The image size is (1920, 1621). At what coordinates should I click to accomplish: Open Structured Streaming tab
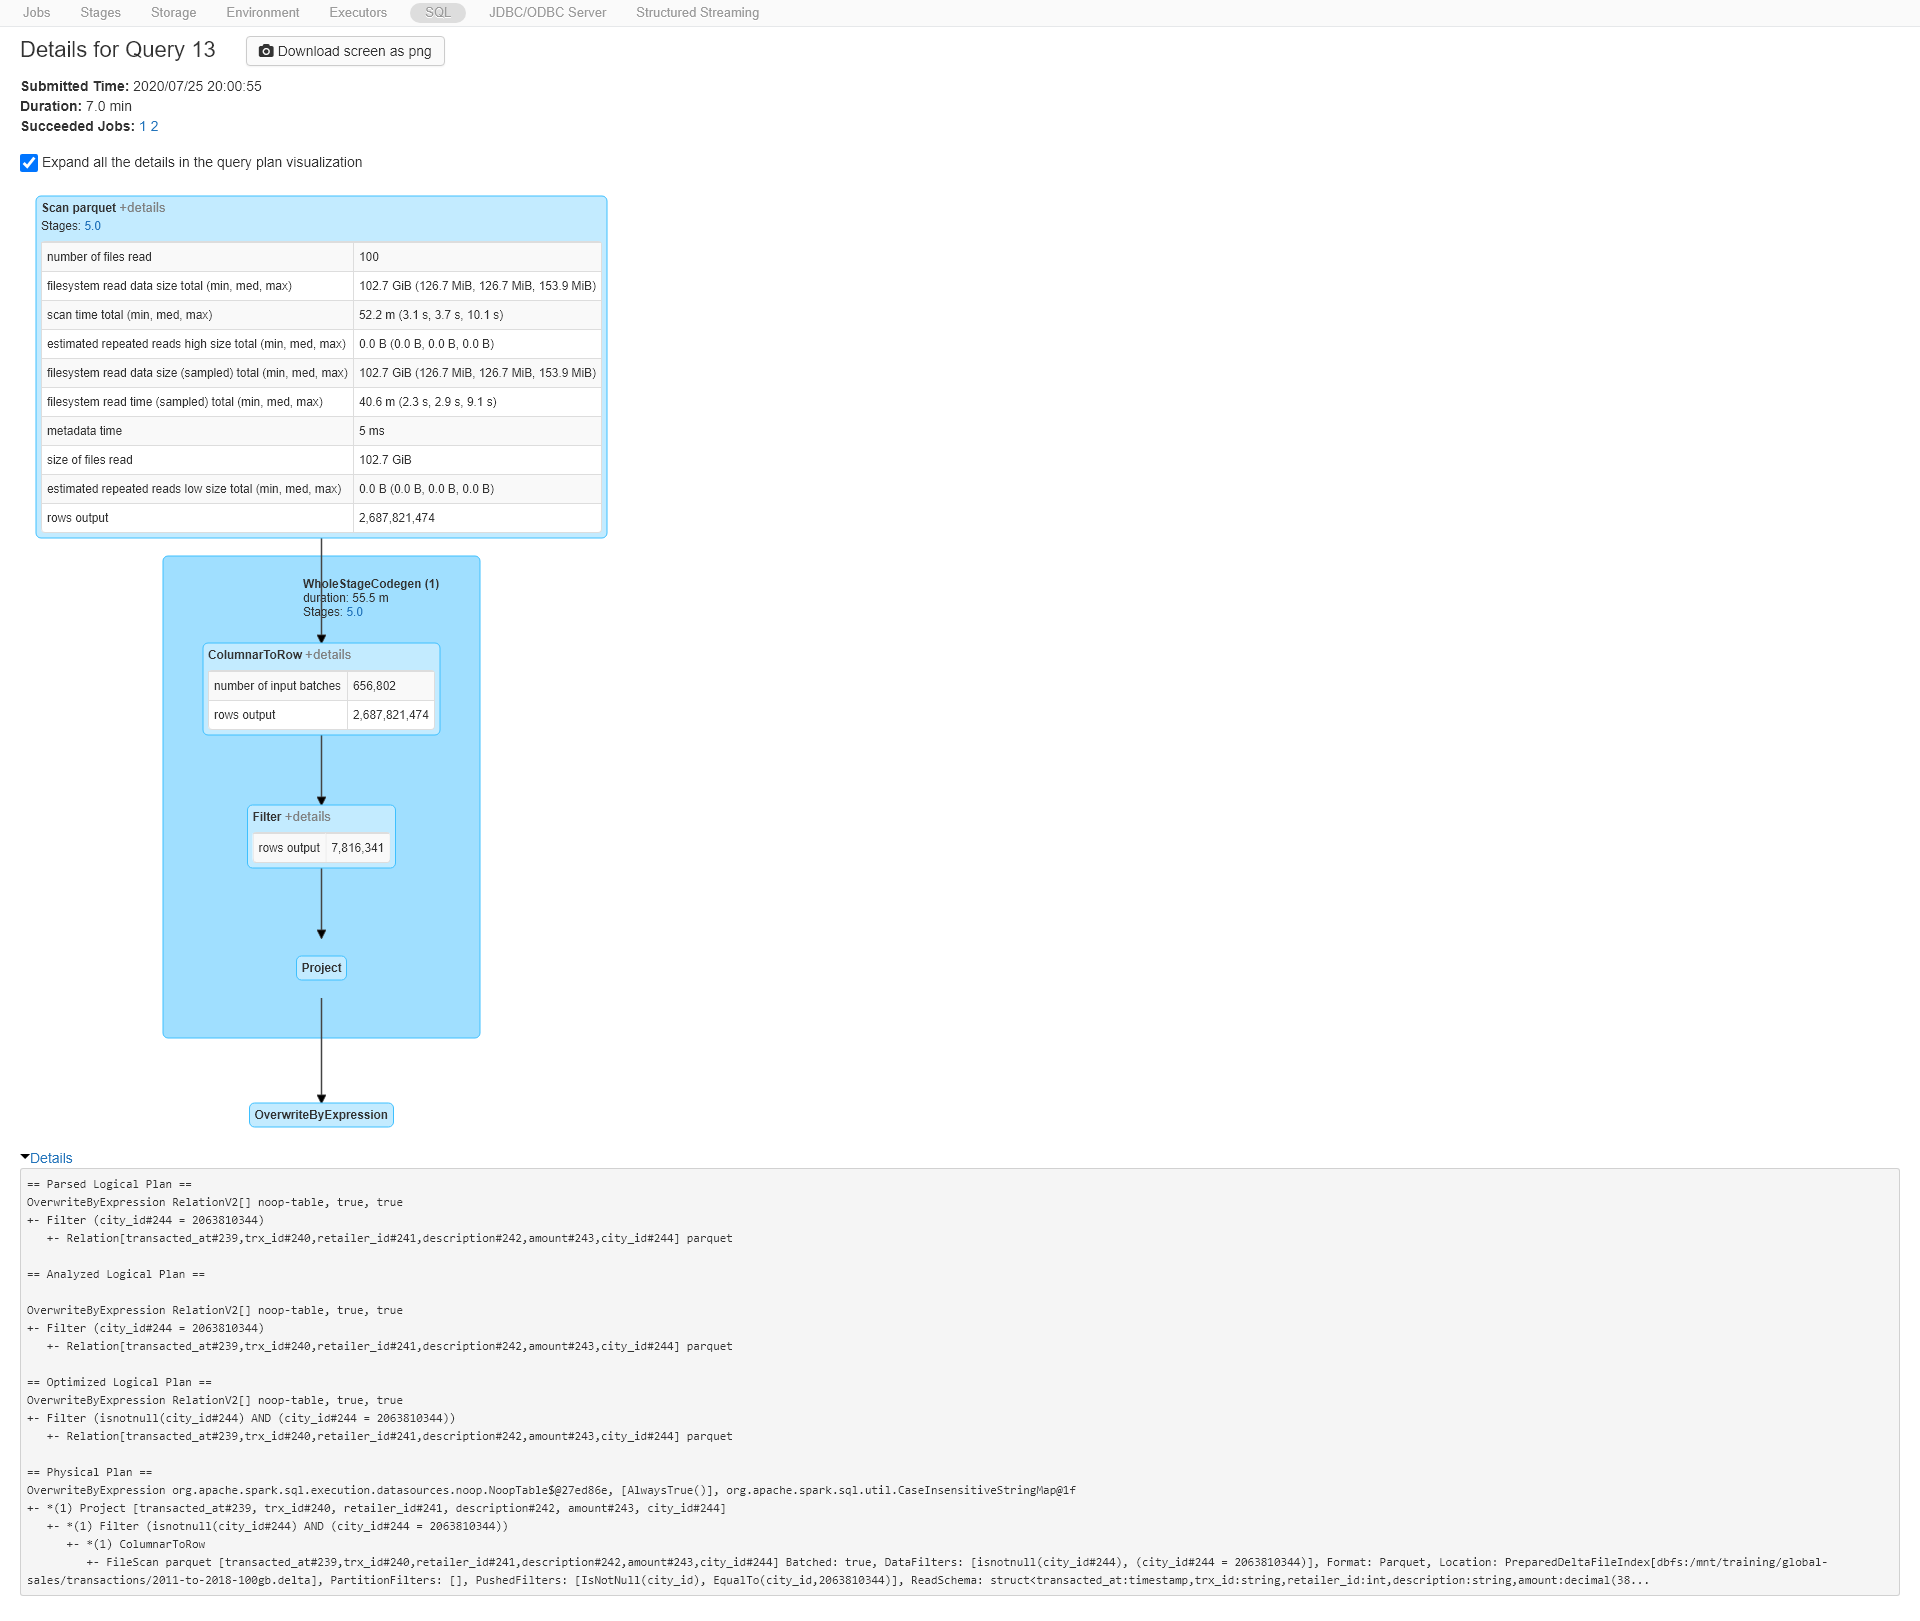[x=697, y=13]
